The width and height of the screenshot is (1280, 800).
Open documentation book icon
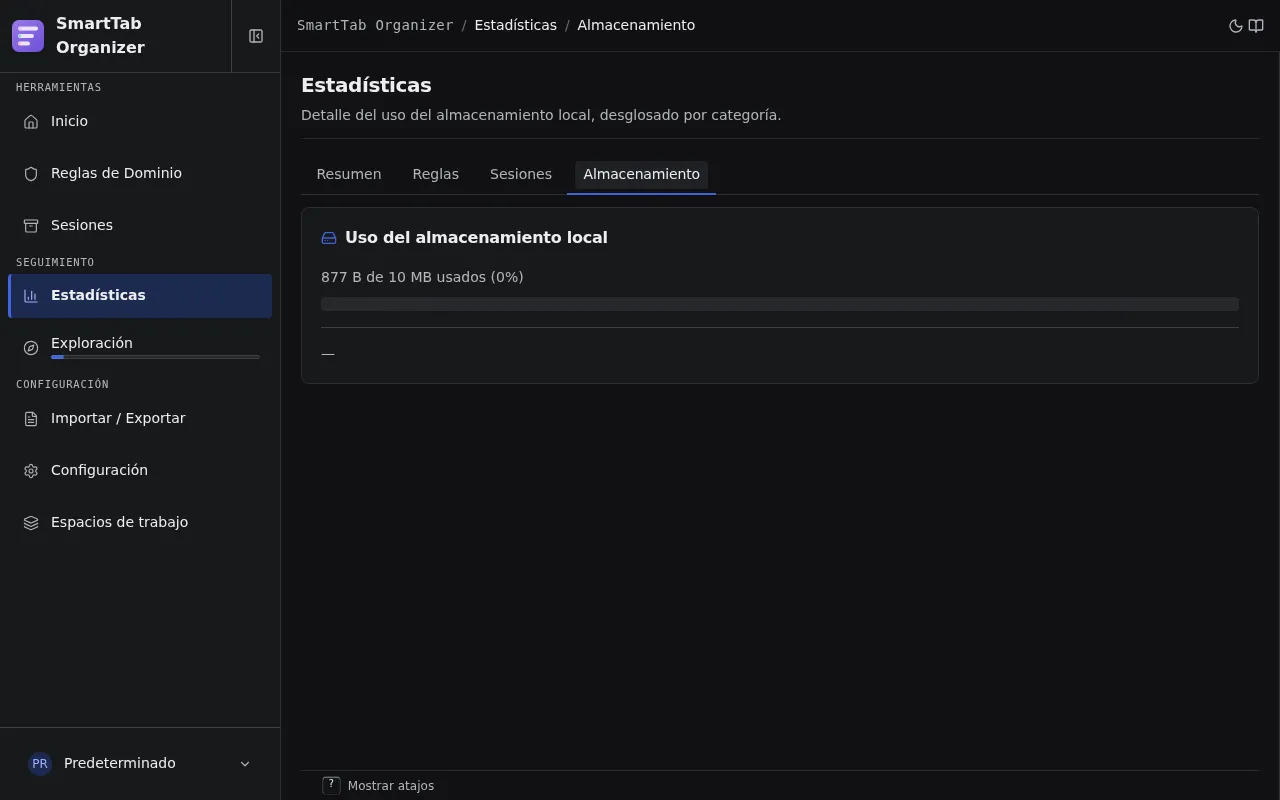pos(1256,26)
